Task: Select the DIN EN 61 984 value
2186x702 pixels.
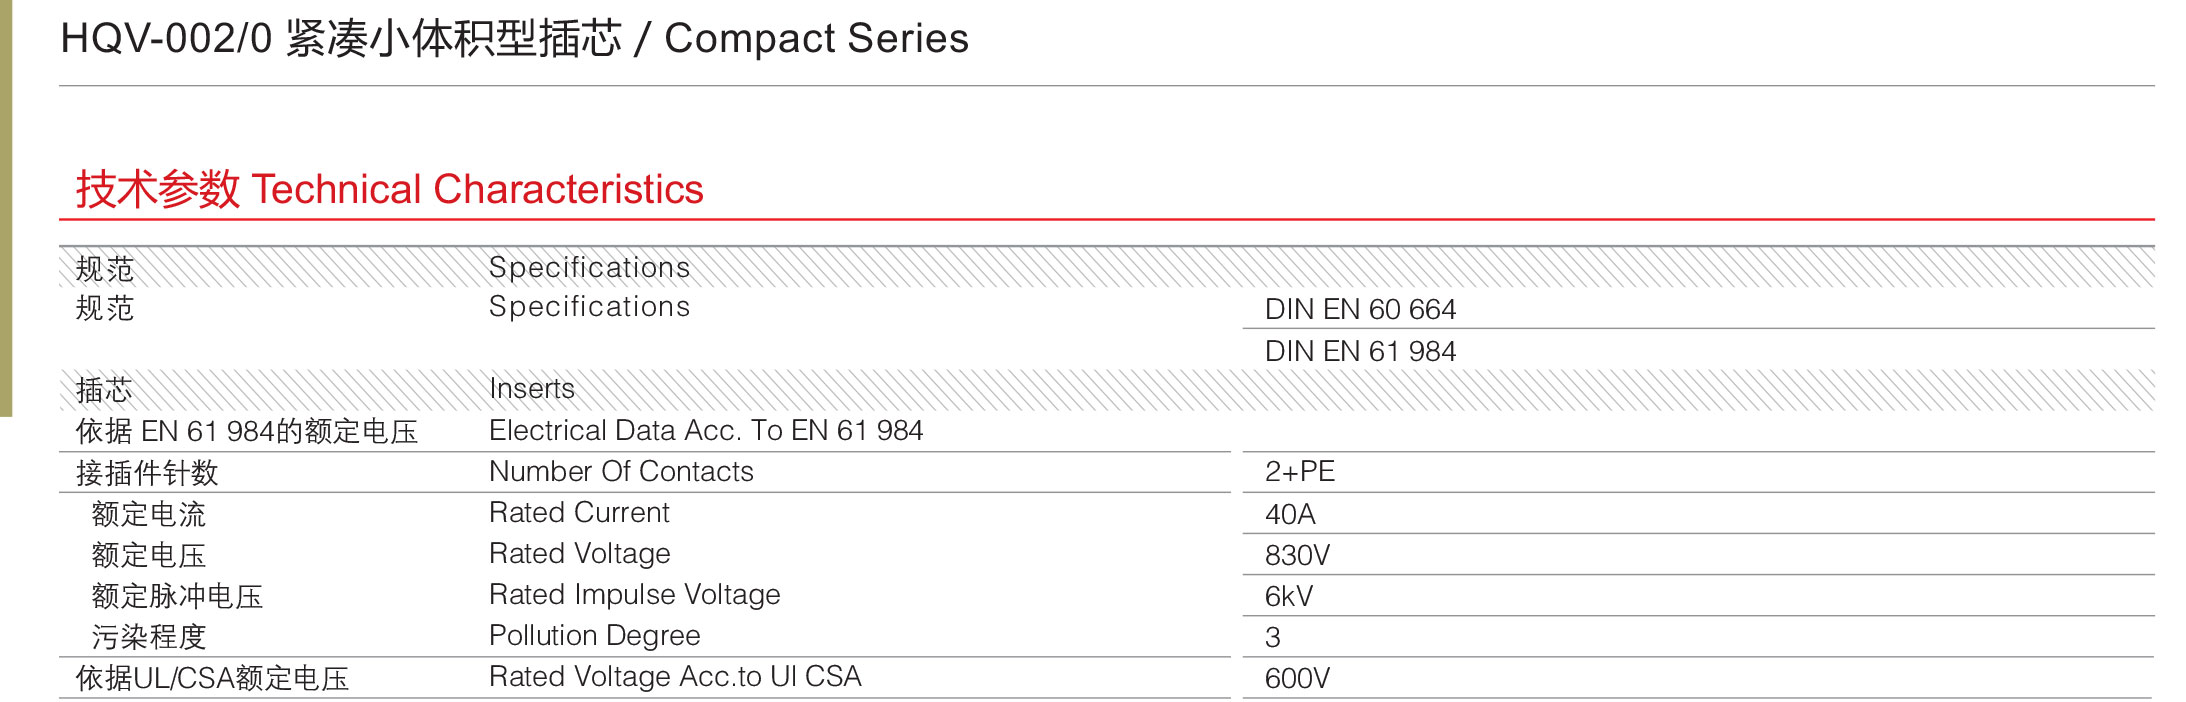Action: coord(1360,352)
